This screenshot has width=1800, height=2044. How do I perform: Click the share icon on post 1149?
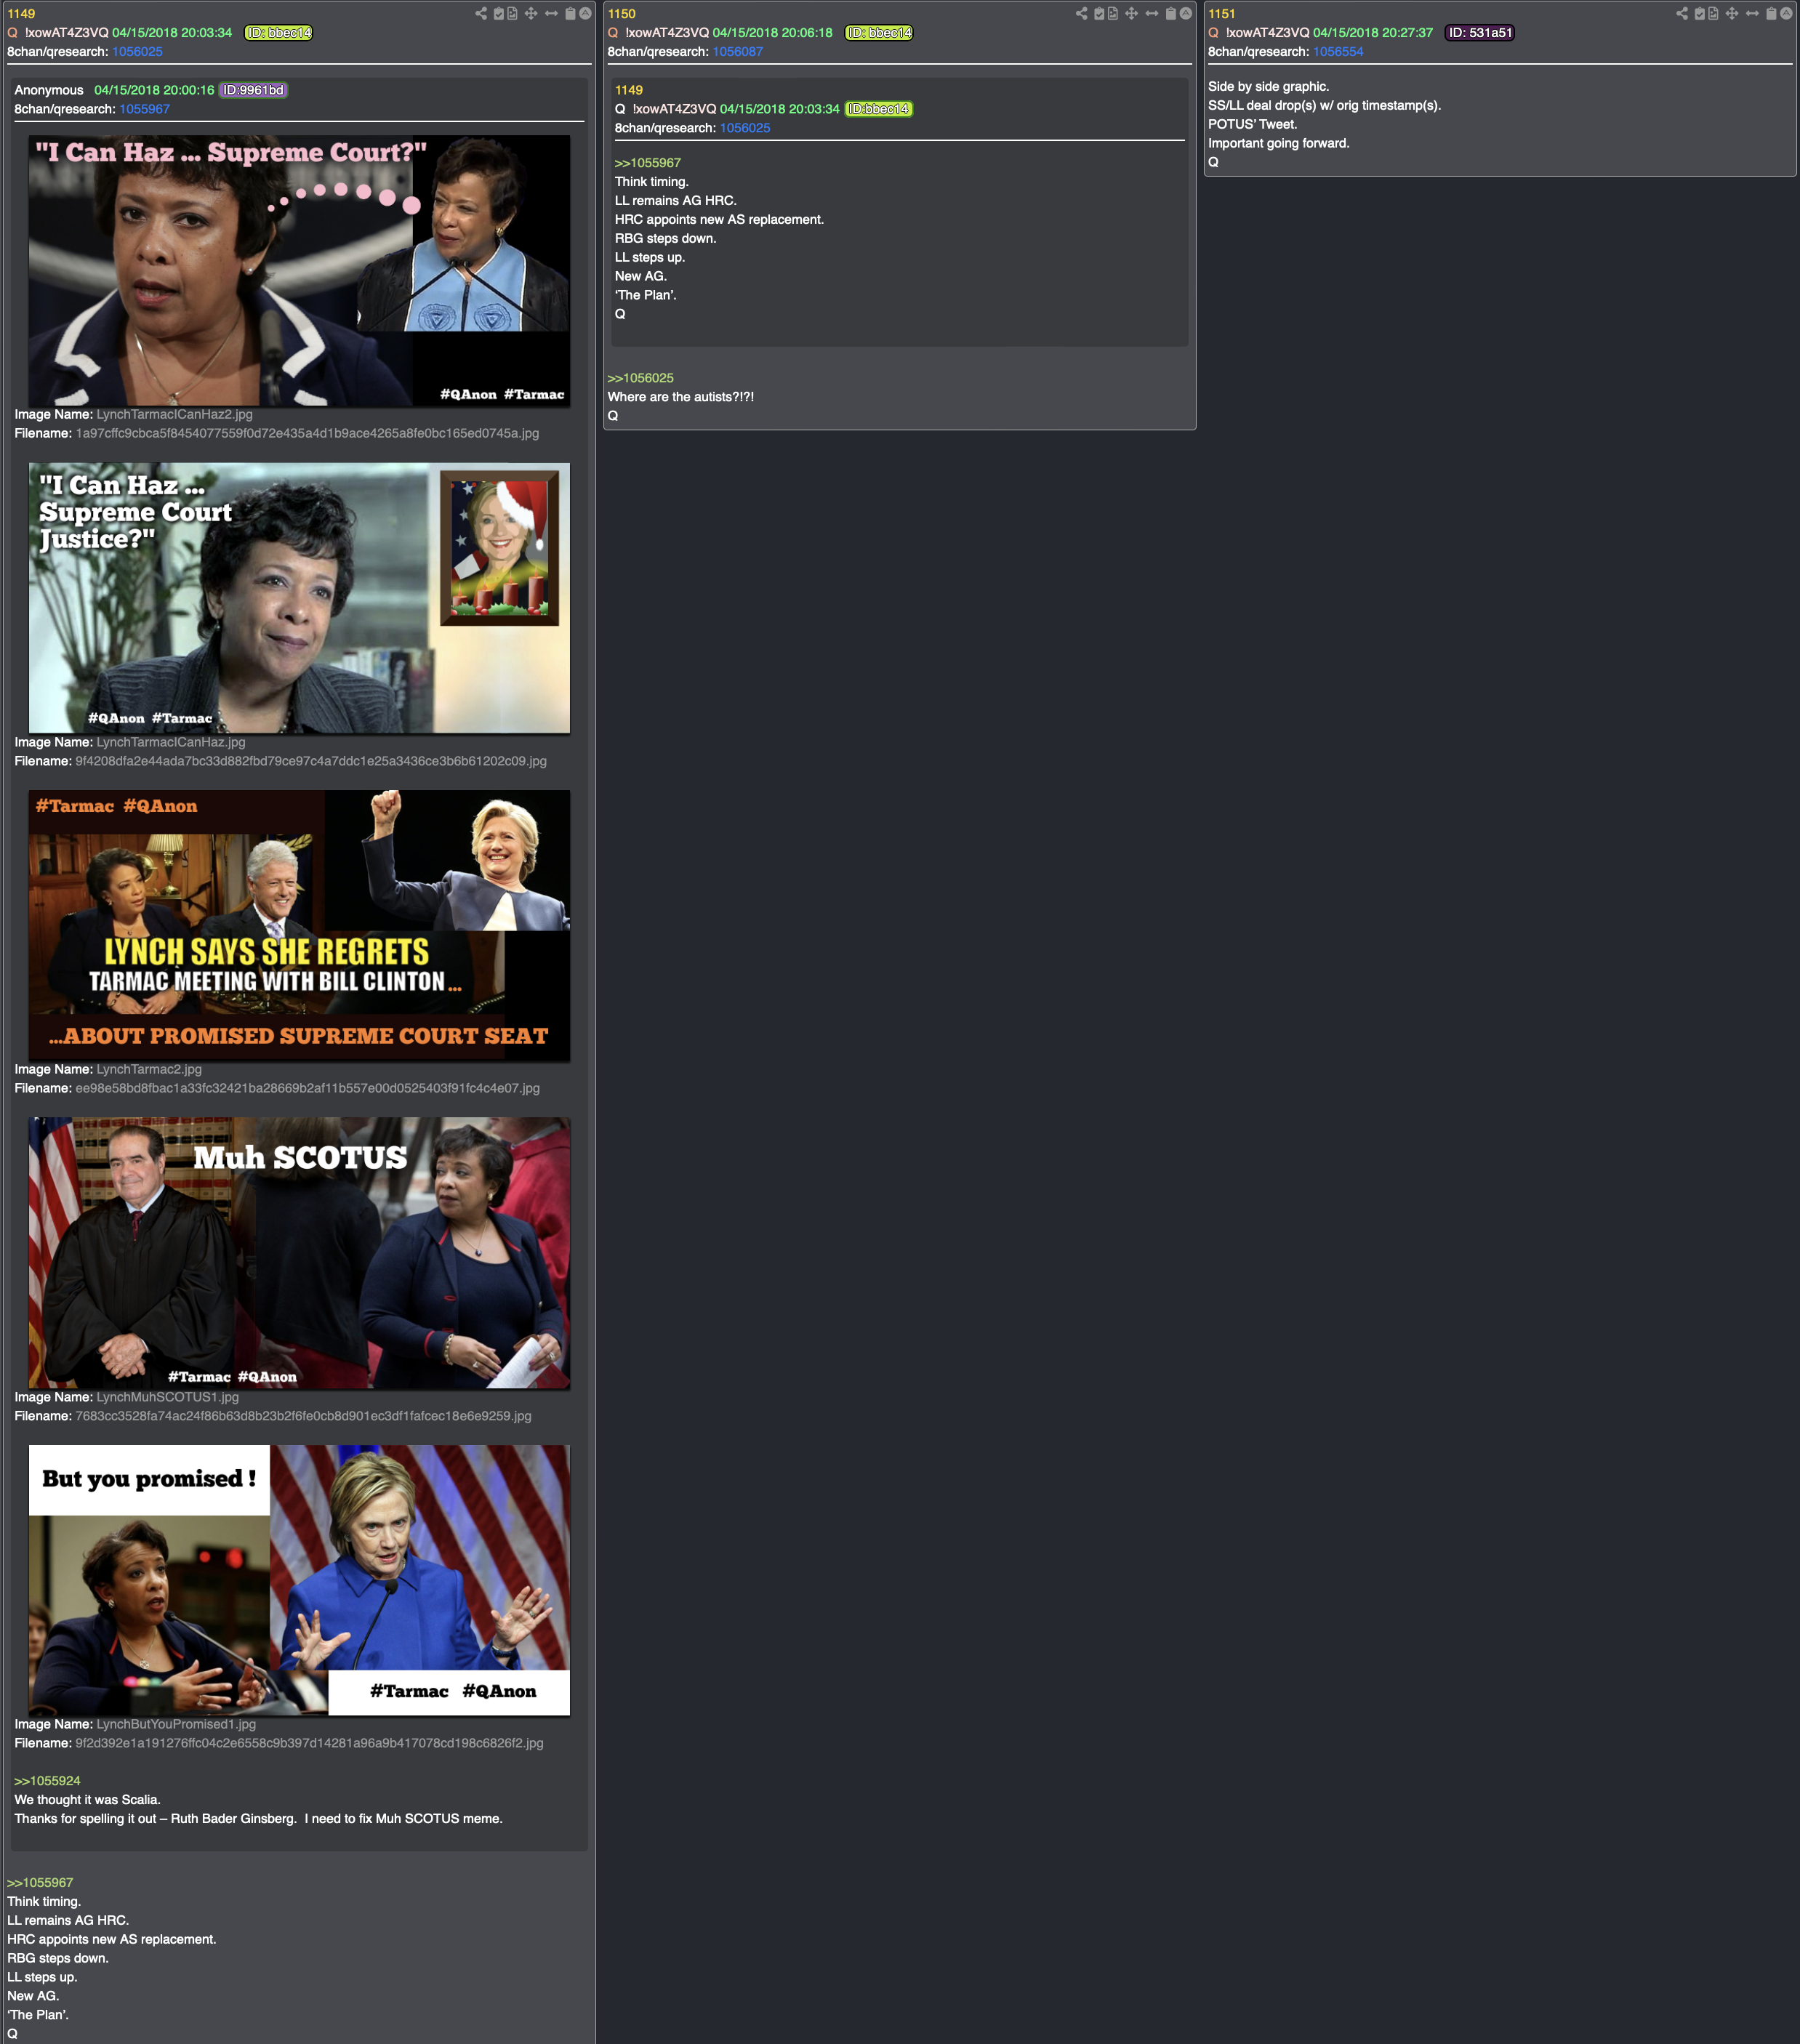point(481,13)
